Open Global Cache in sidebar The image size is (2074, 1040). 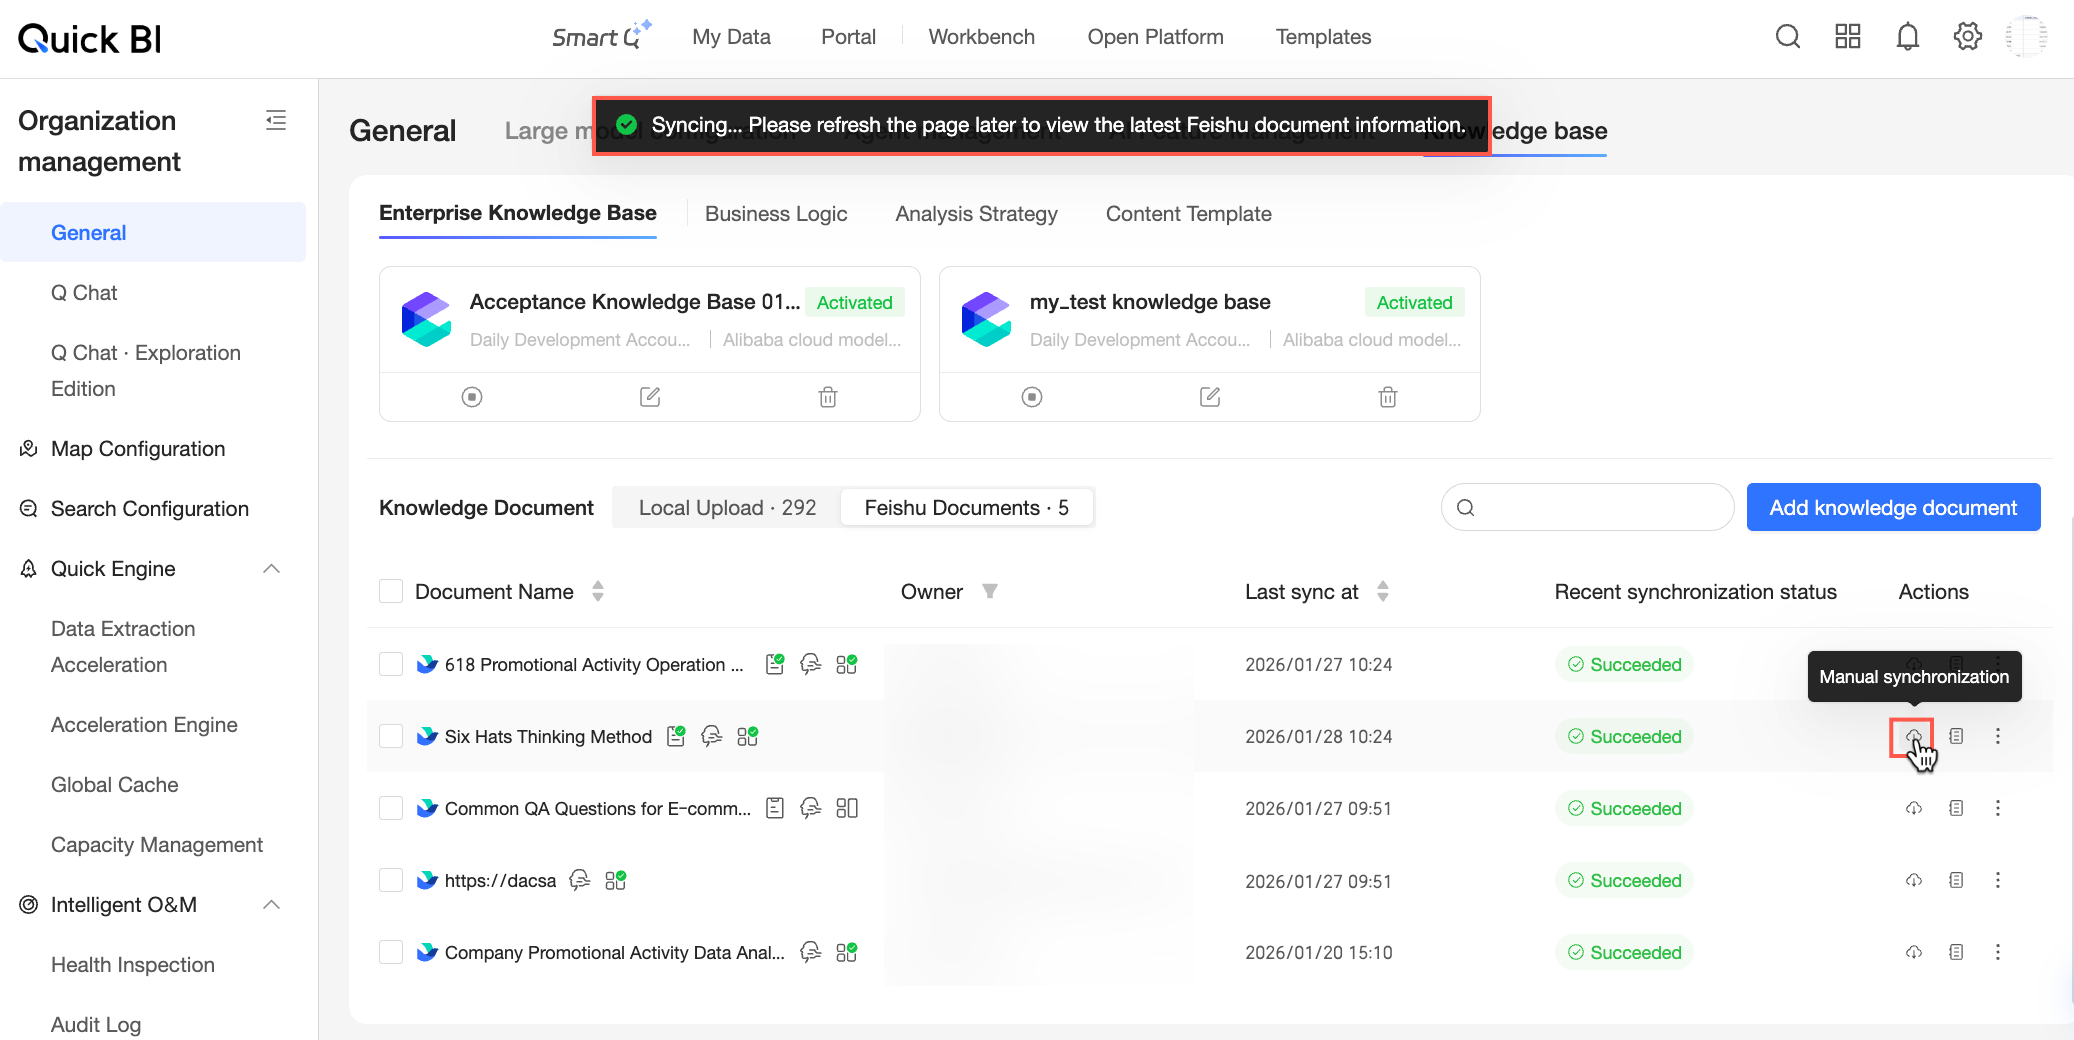tap(115, 785)
